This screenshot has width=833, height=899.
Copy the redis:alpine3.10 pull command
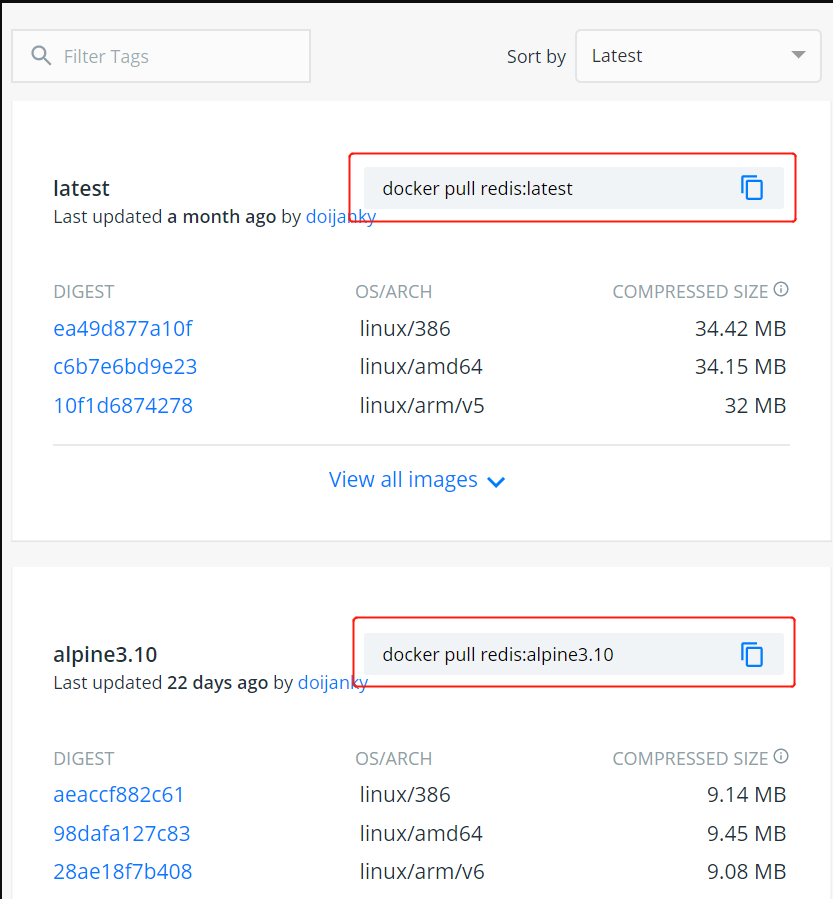click(752, 655)
